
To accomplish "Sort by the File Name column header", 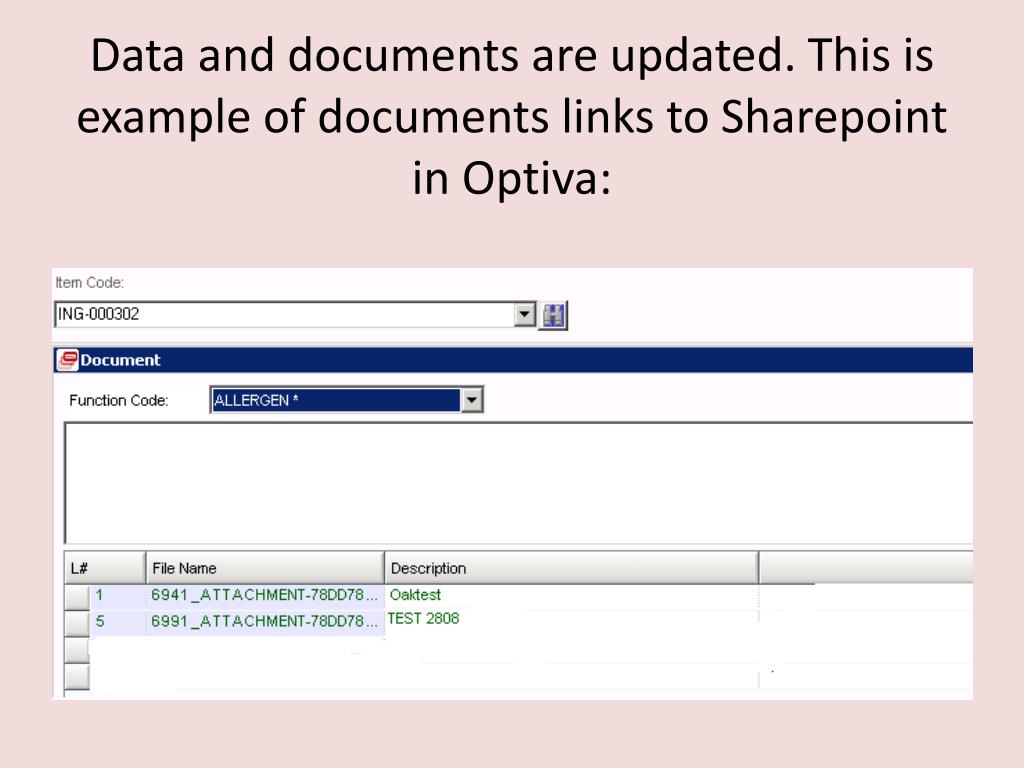I will pos(264,568).
